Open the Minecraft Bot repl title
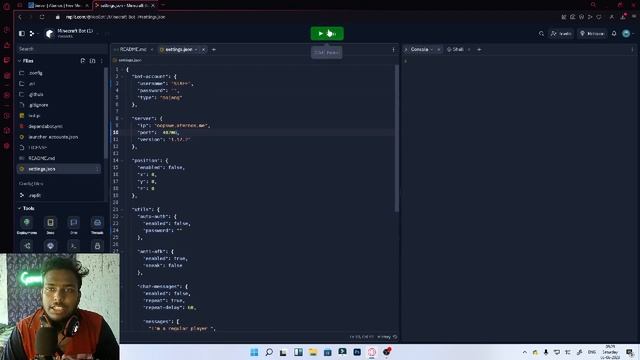This screenshot has width=640, height=360. click(75, 31)
